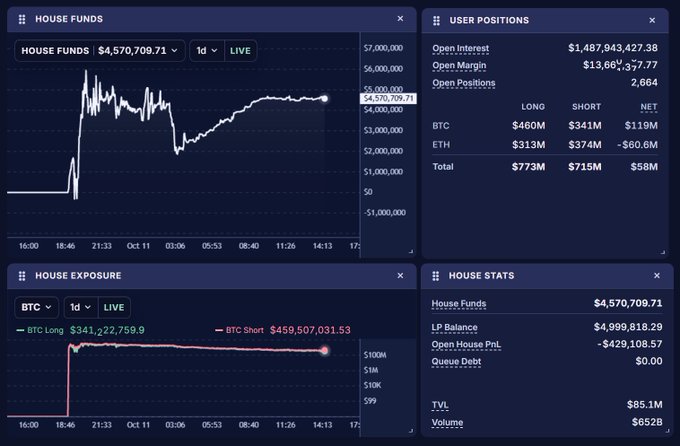This screenshot has height=446, width=680.
Task: Open the BTC asset dropdown in House Exposure
Action: [x=36, y=307]
